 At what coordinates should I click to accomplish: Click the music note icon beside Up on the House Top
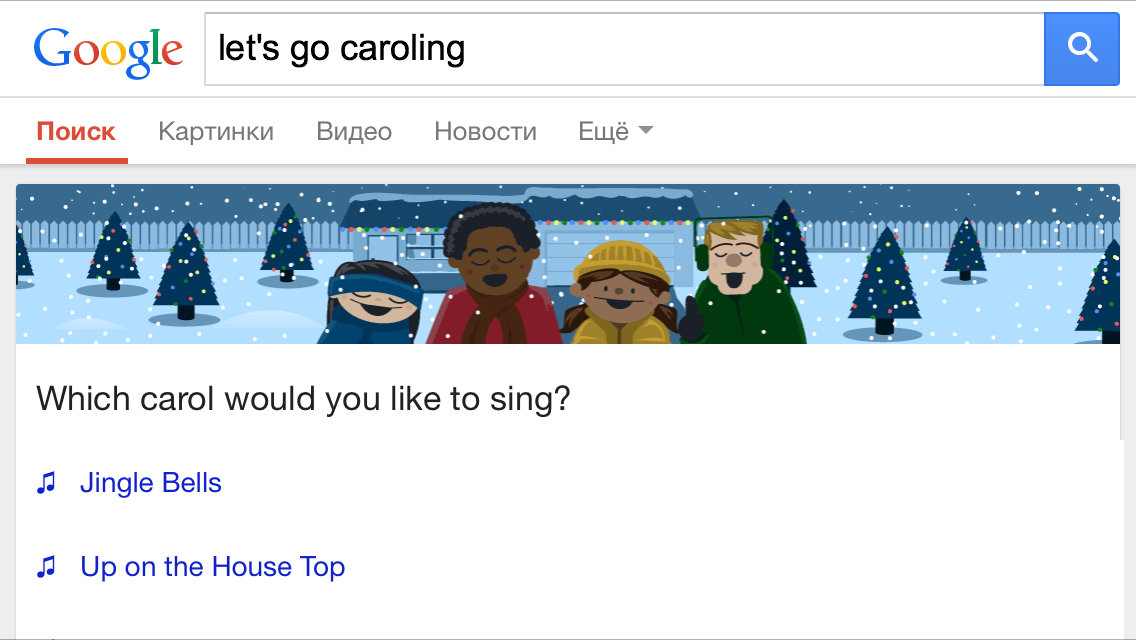(x=44, y=567)
